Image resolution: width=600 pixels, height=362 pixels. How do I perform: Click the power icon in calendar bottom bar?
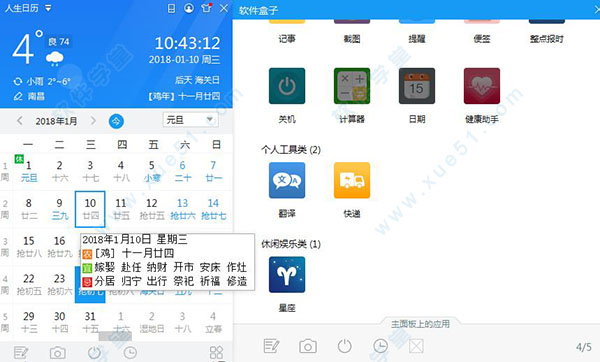click(x=94, y=352)
